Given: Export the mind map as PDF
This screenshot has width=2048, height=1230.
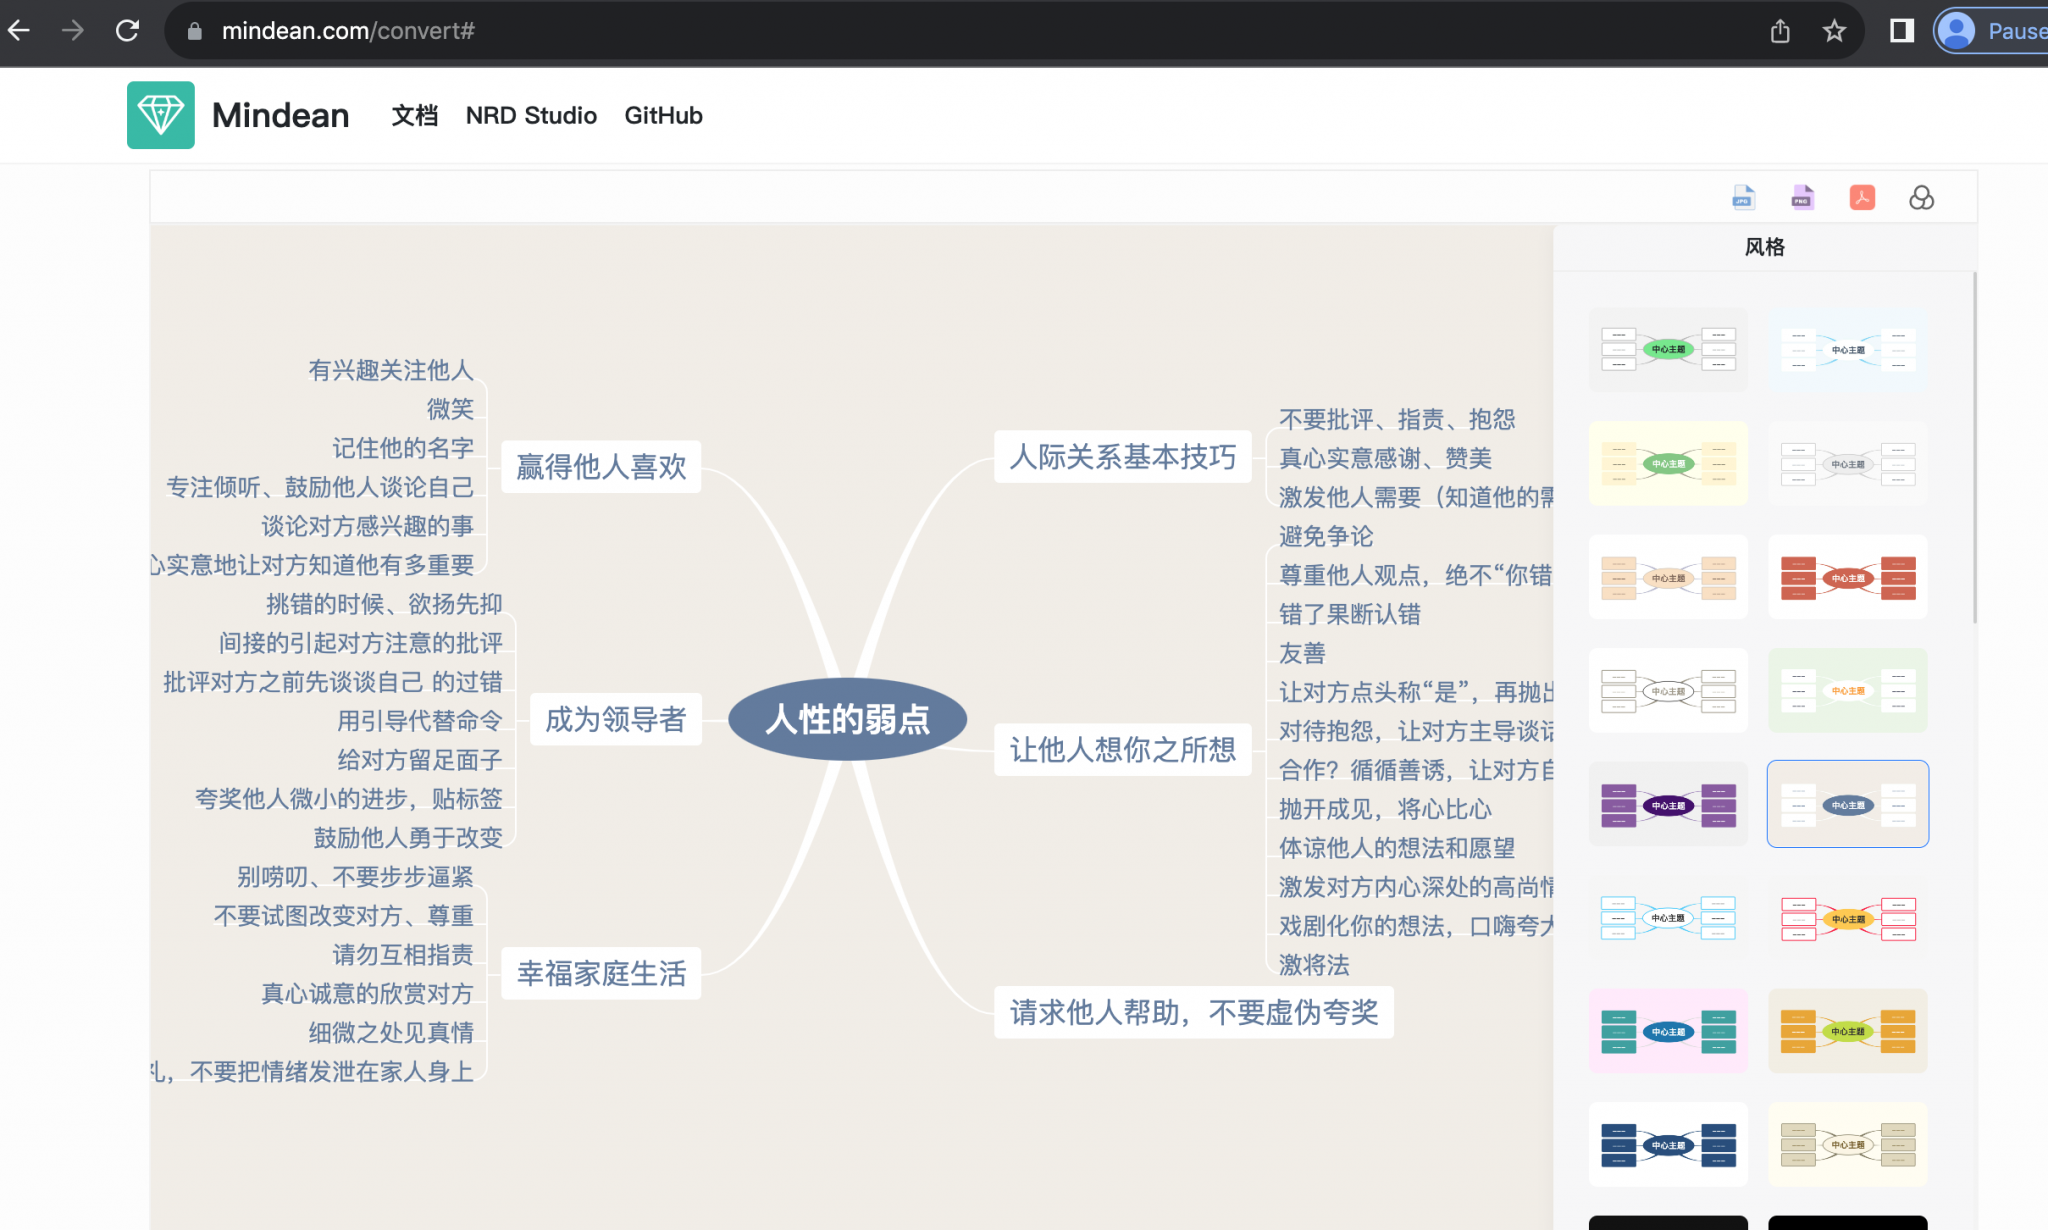Looking at the screenshot, I should 1862,197.
